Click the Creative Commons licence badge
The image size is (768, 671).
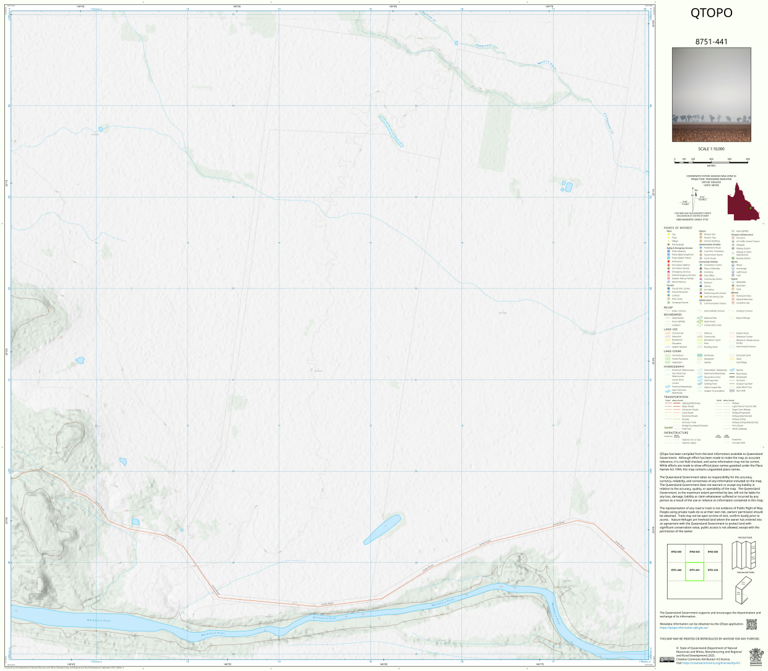point(667,660)
